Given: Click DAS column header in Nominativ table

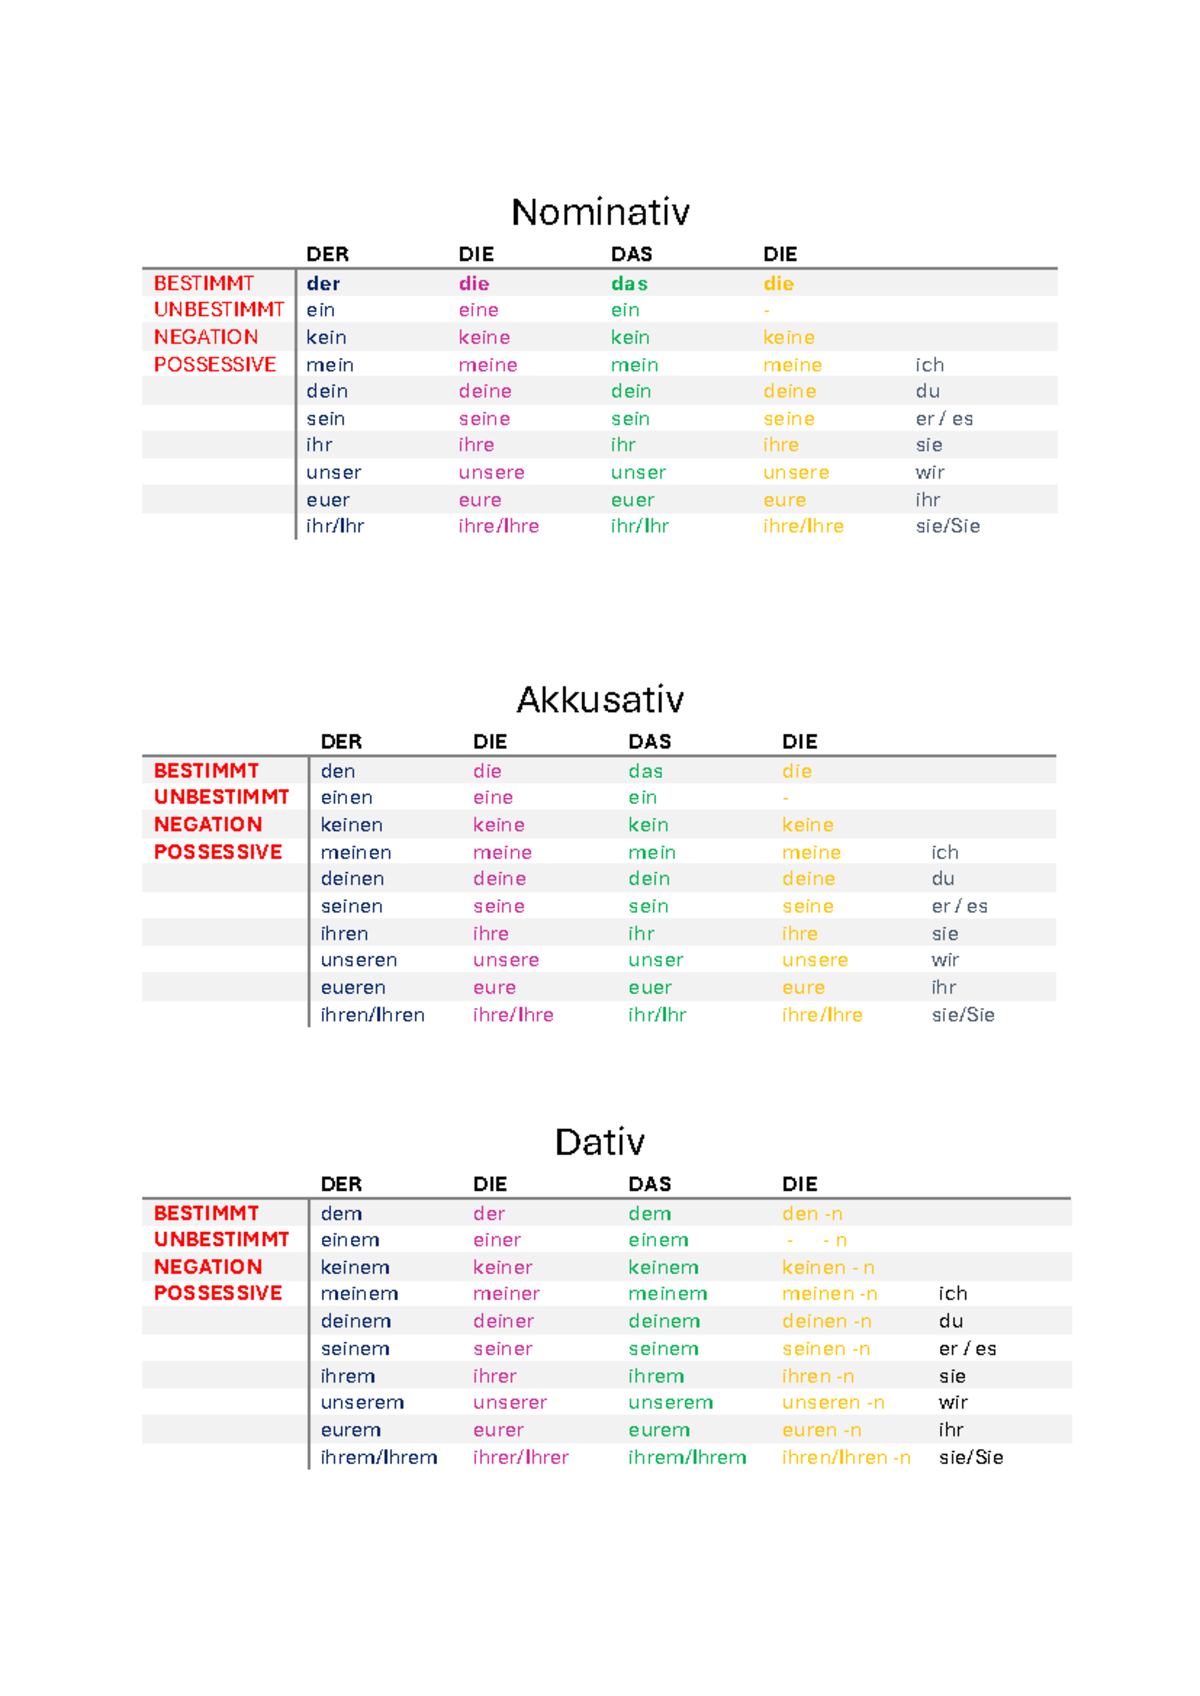Looking at the screenshot, I should click(x=631, y=254).
